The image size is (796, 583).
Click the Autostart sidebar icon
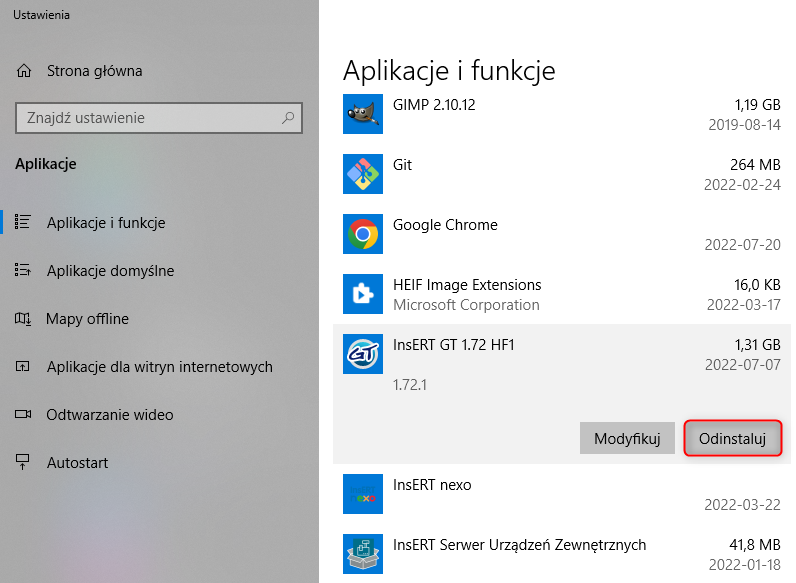pos(23,462)
